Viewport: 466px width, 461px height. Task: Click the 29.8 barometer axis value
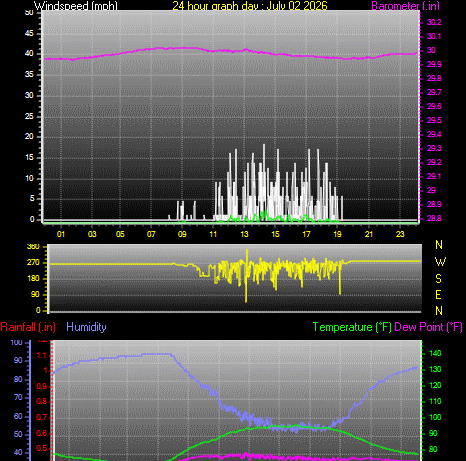[434, 78]
